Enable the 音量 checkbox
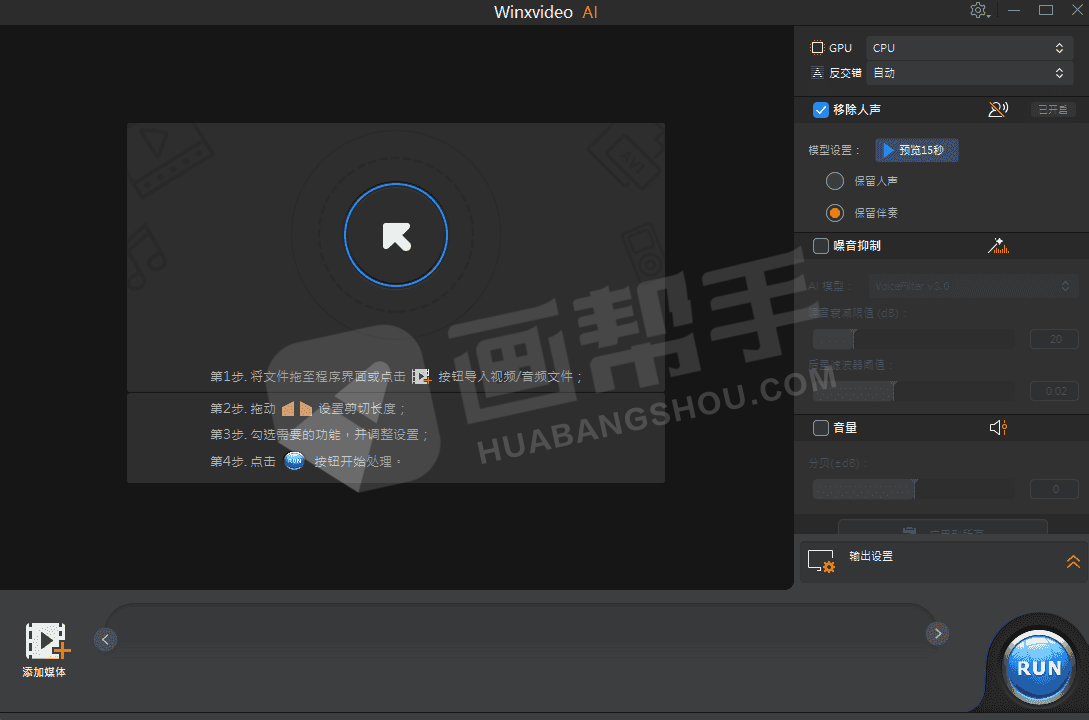The image size is (1089, 720). point(821,428)
